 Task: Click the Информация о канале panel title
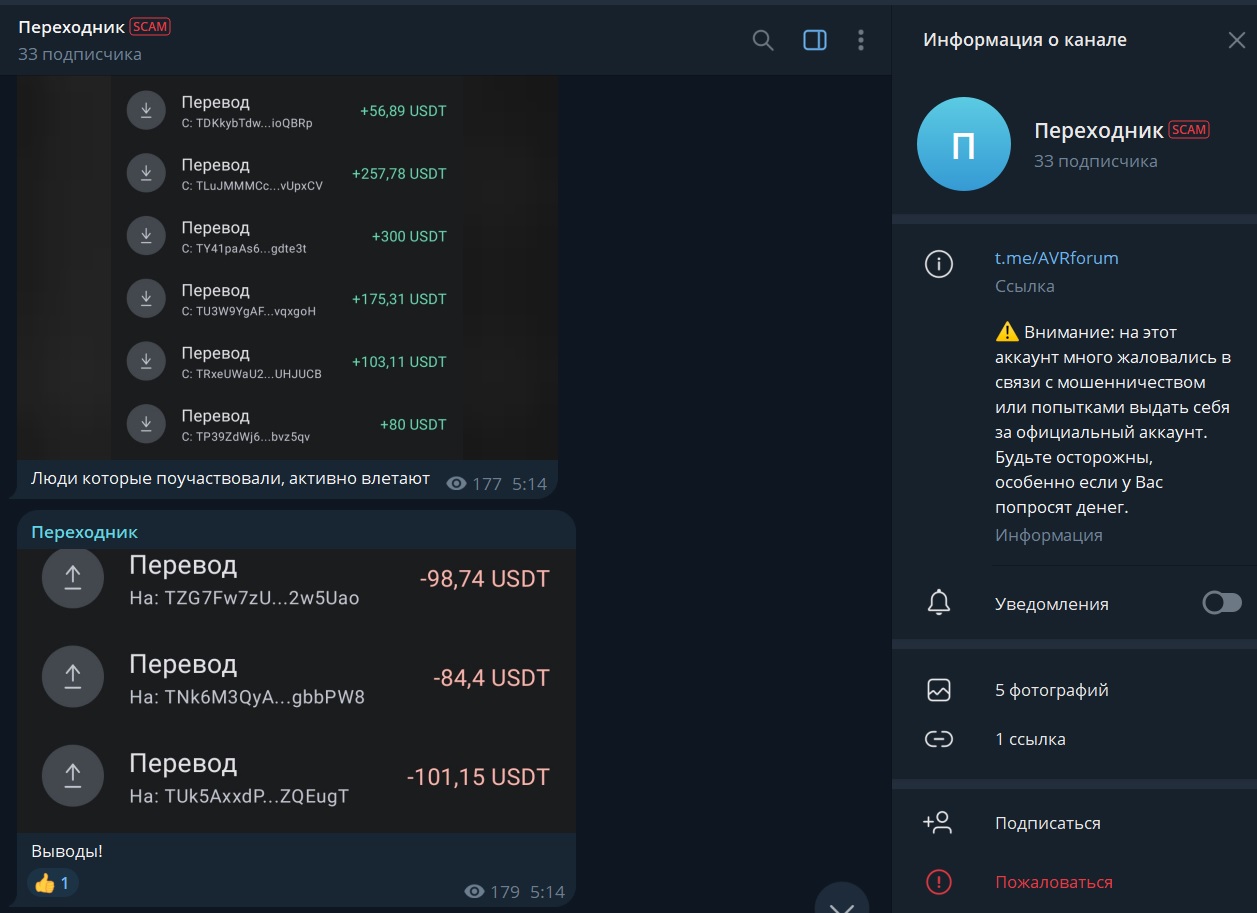[x=1025, y=40]
